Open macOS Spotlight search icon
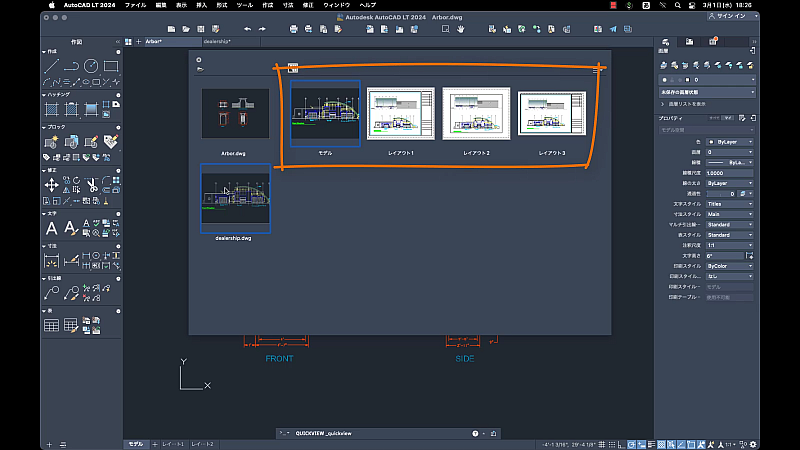800x450 pixels. [x=678, y=5]
